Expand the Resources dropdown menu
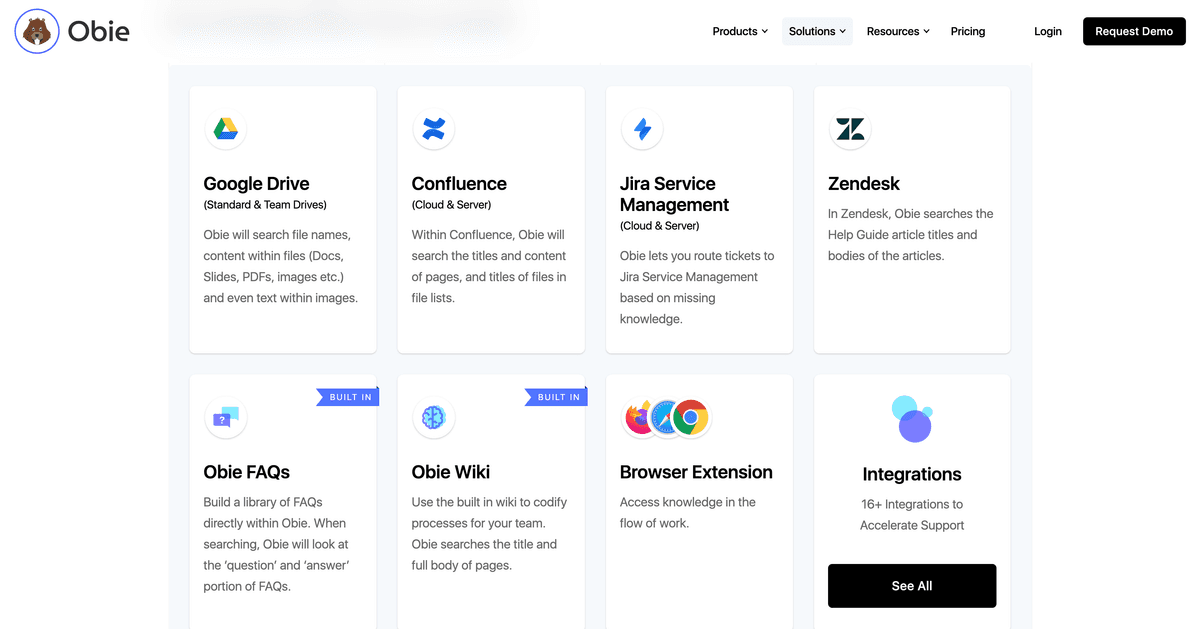 tap(898, 31)
